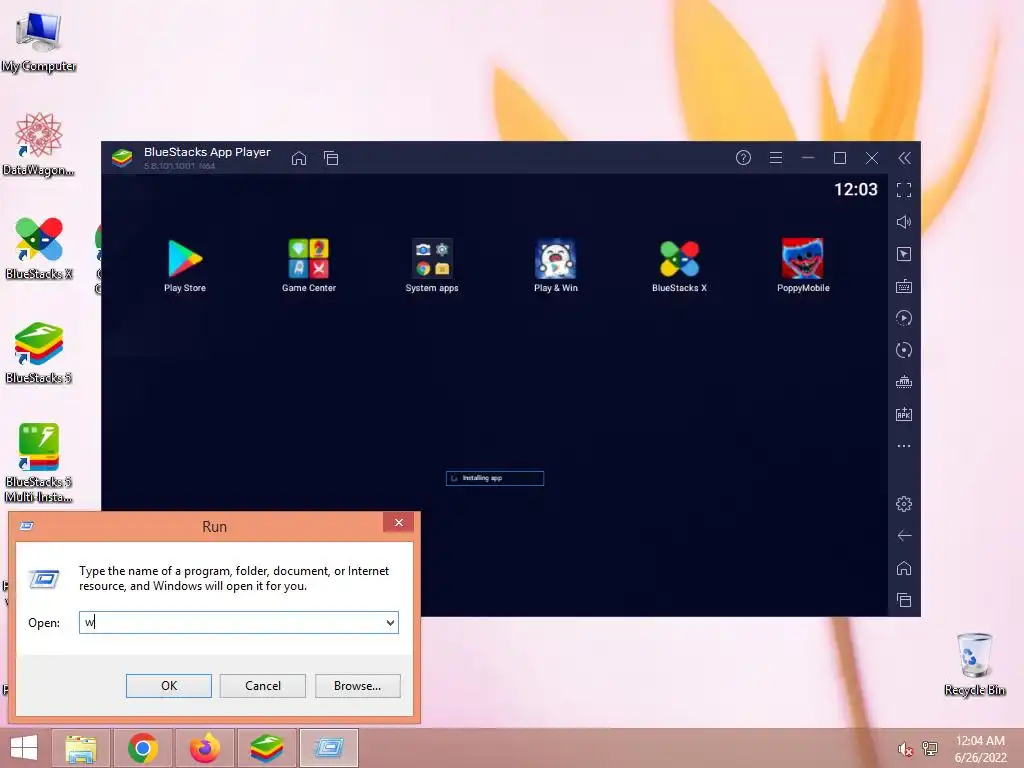Click the network tray icon
Viewport: 1024px width, 768px height.
coord(930,748)
